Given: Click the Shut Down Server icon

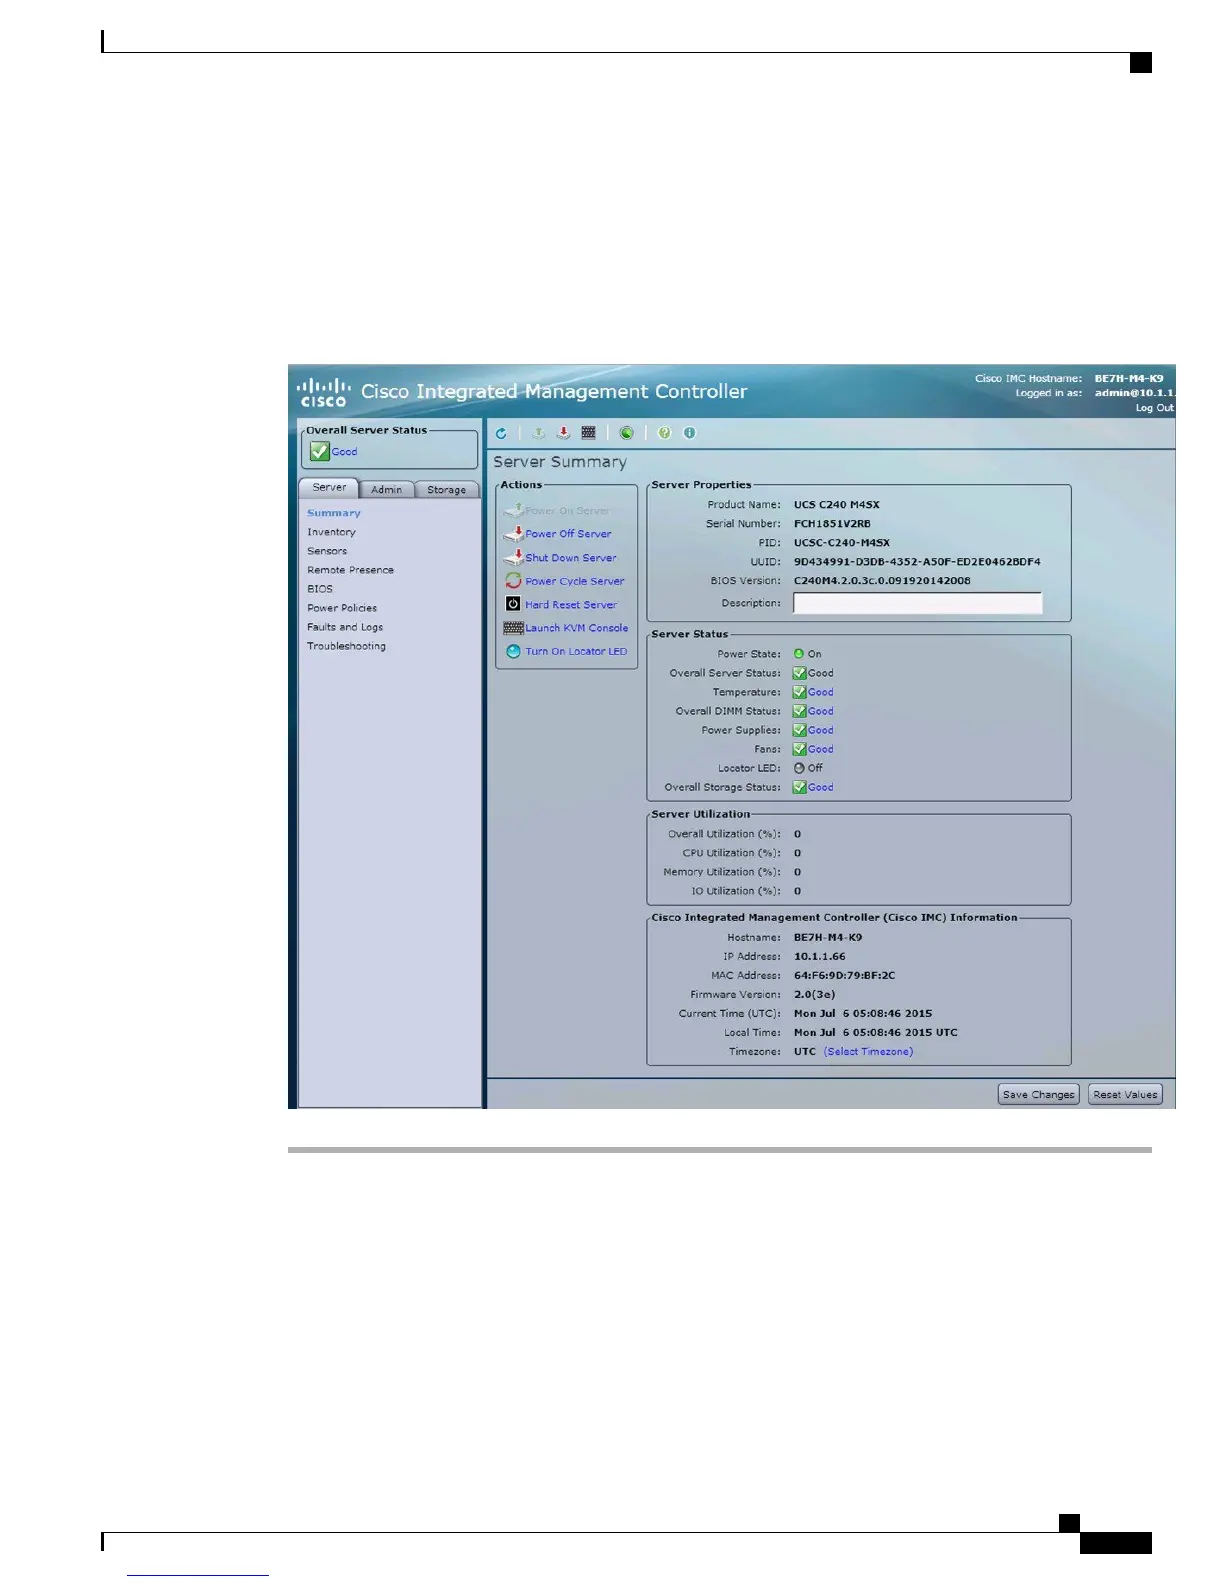Looking at the screenshot, I should coord(513,557).
